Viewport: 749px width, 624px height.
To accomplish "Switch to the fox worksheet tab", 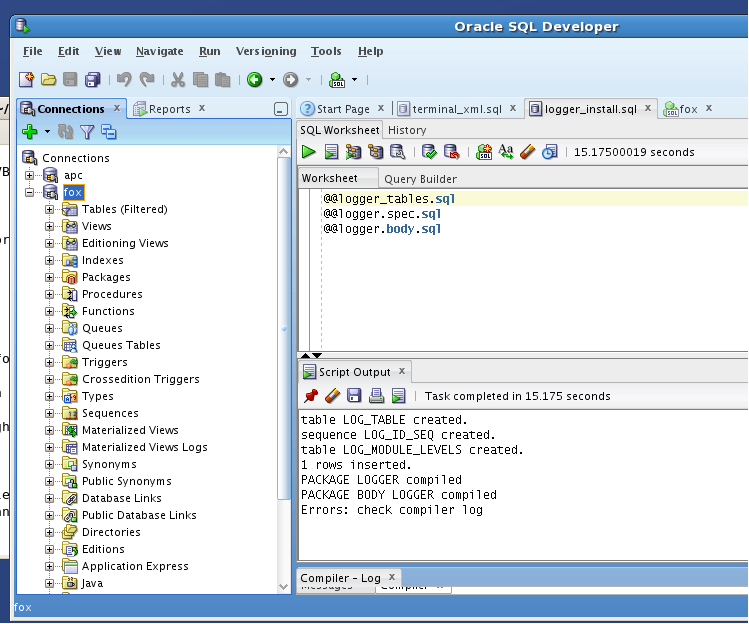I will pos(688,109).
